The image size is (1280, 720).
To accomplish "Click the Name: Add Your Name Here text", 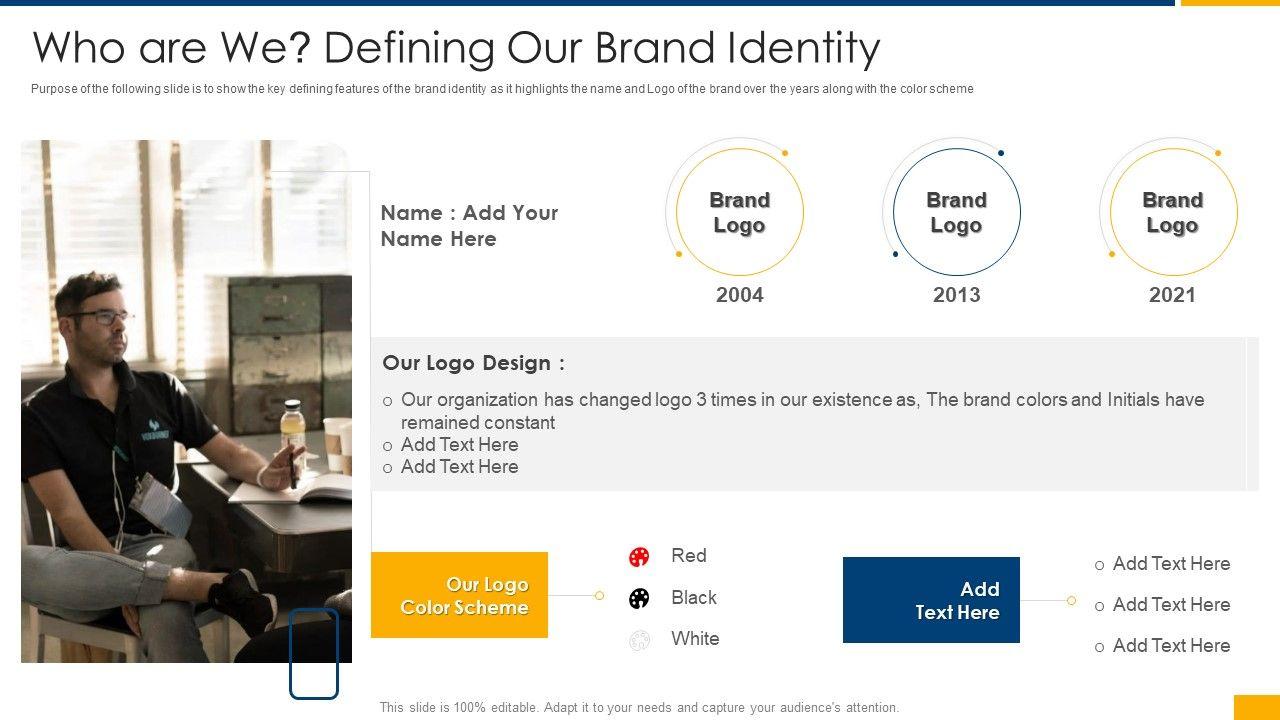I will click(x=469, y=226).
